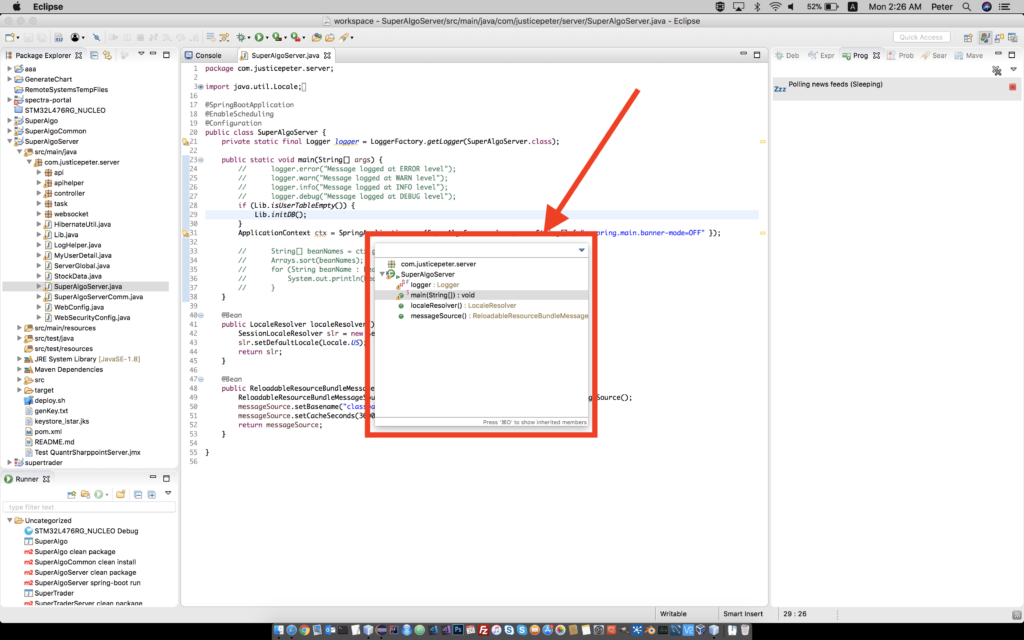Viewport: 1024px width, 640px height.
Task: Open the Debug toolbar button dropdown arrow
Action: tap(248, 38)
